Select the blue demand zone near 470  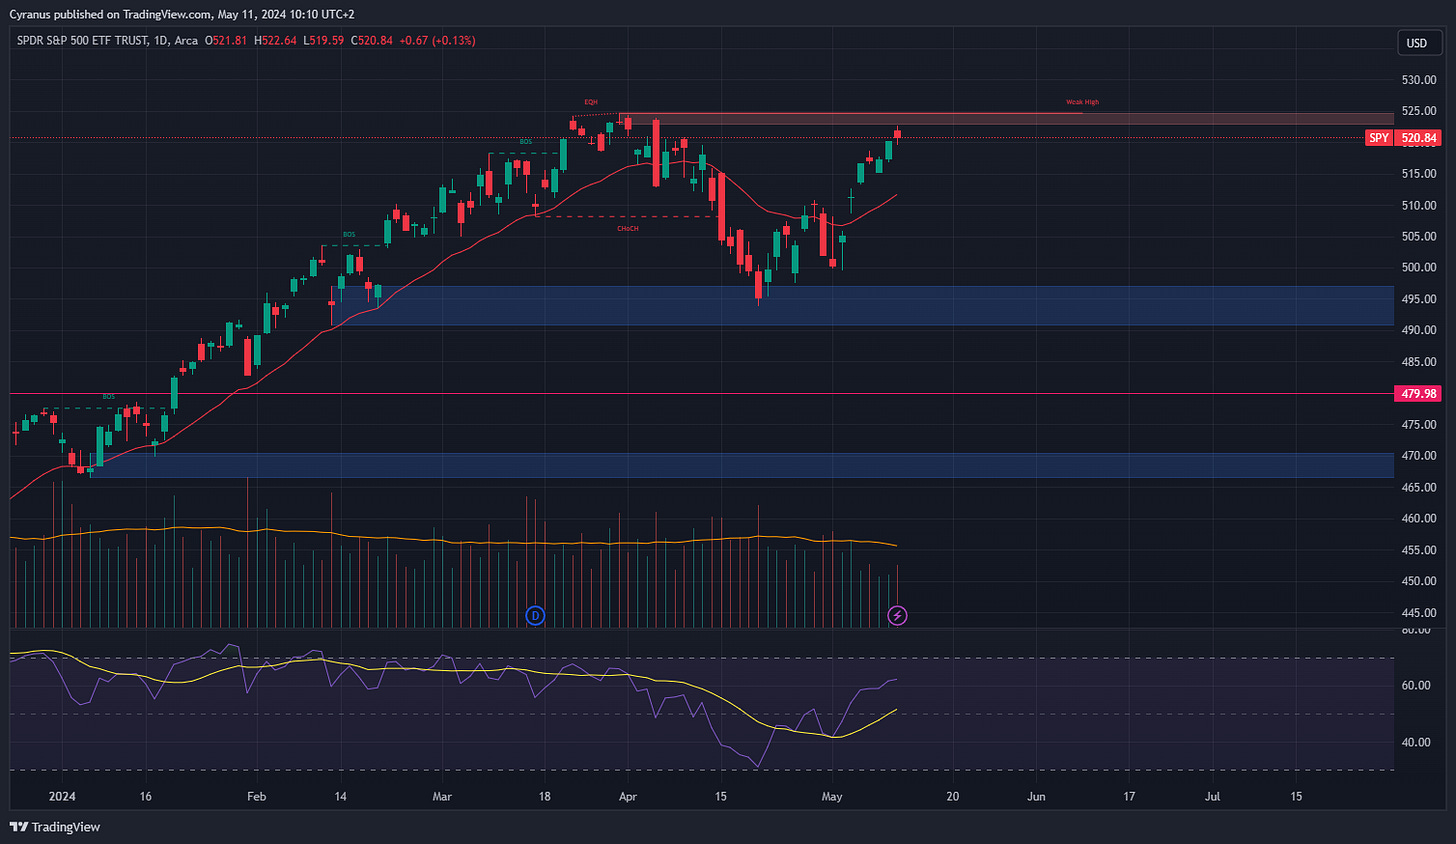point(740,465)
